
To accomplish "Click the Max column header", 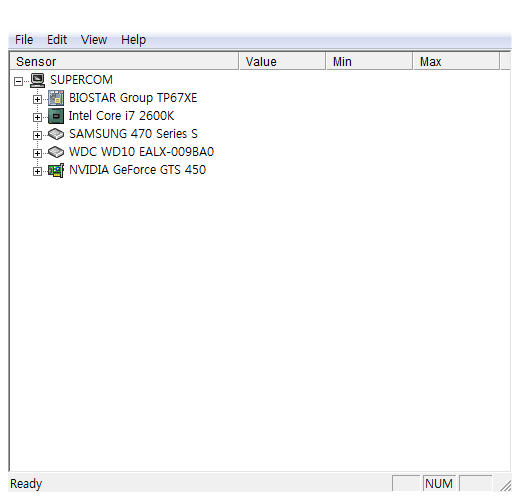I will pyautogui.click(x=457, y=61).
